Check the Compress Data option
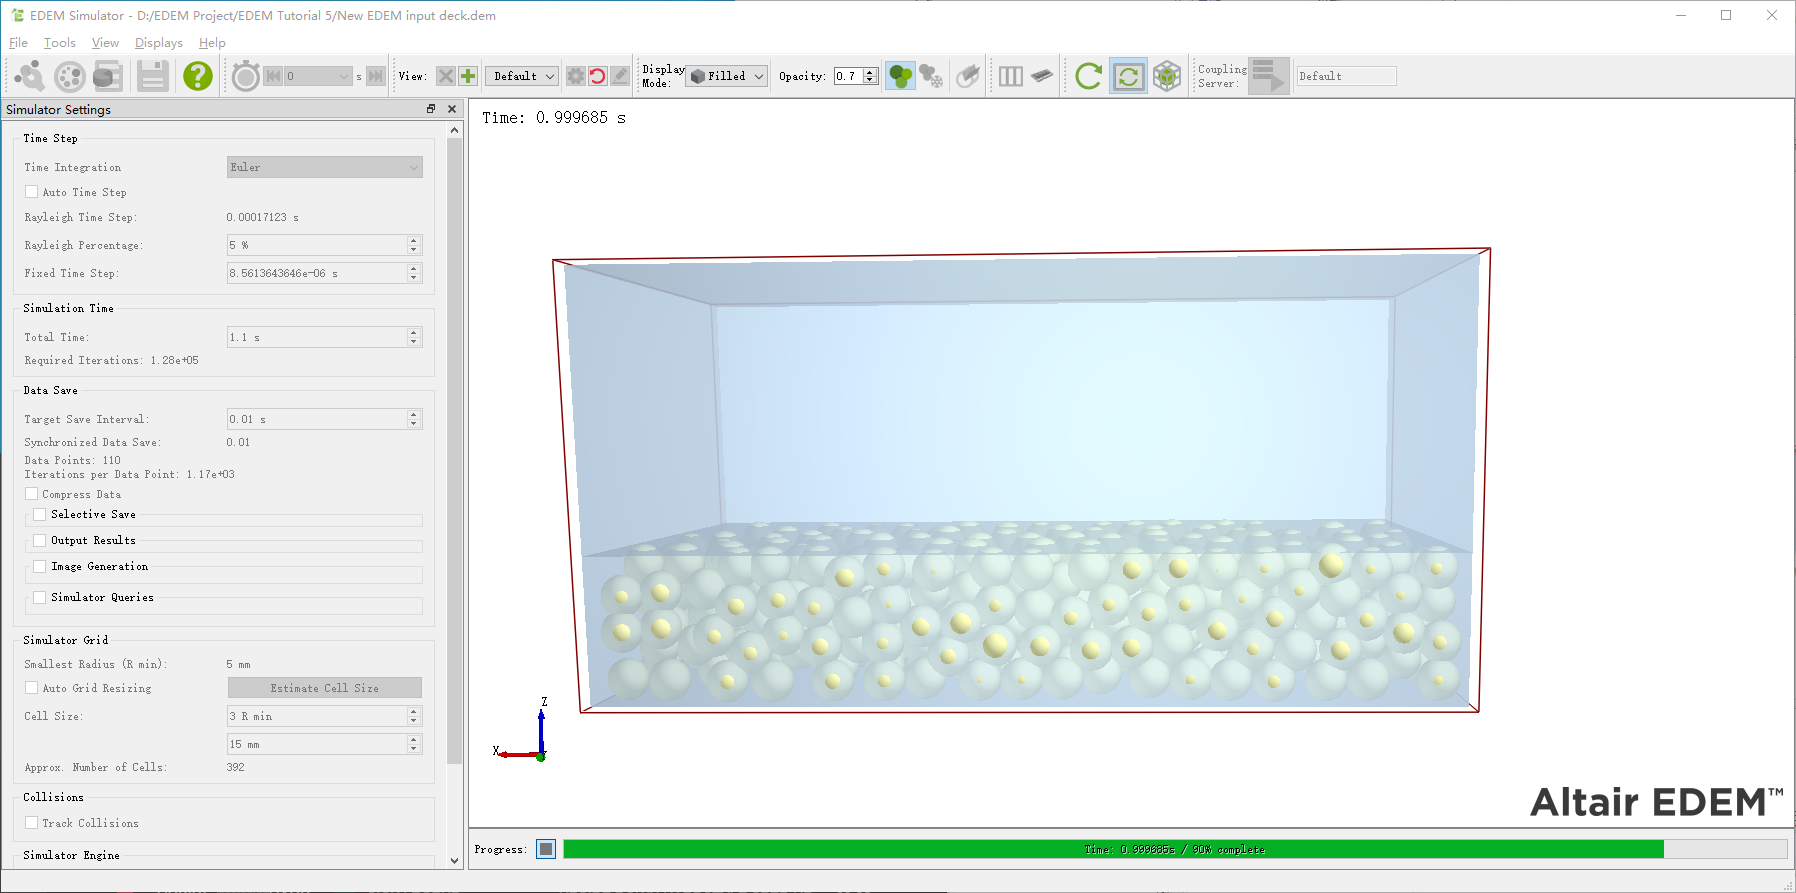The width and height of the screenshot is (1796, 893). click(x=32, y=494)
